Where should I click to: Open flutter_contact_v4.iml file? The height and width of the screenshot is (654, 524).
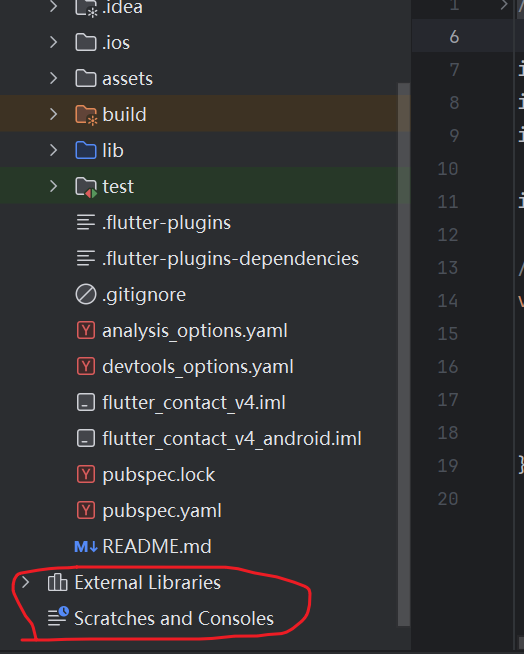(194, 403)
